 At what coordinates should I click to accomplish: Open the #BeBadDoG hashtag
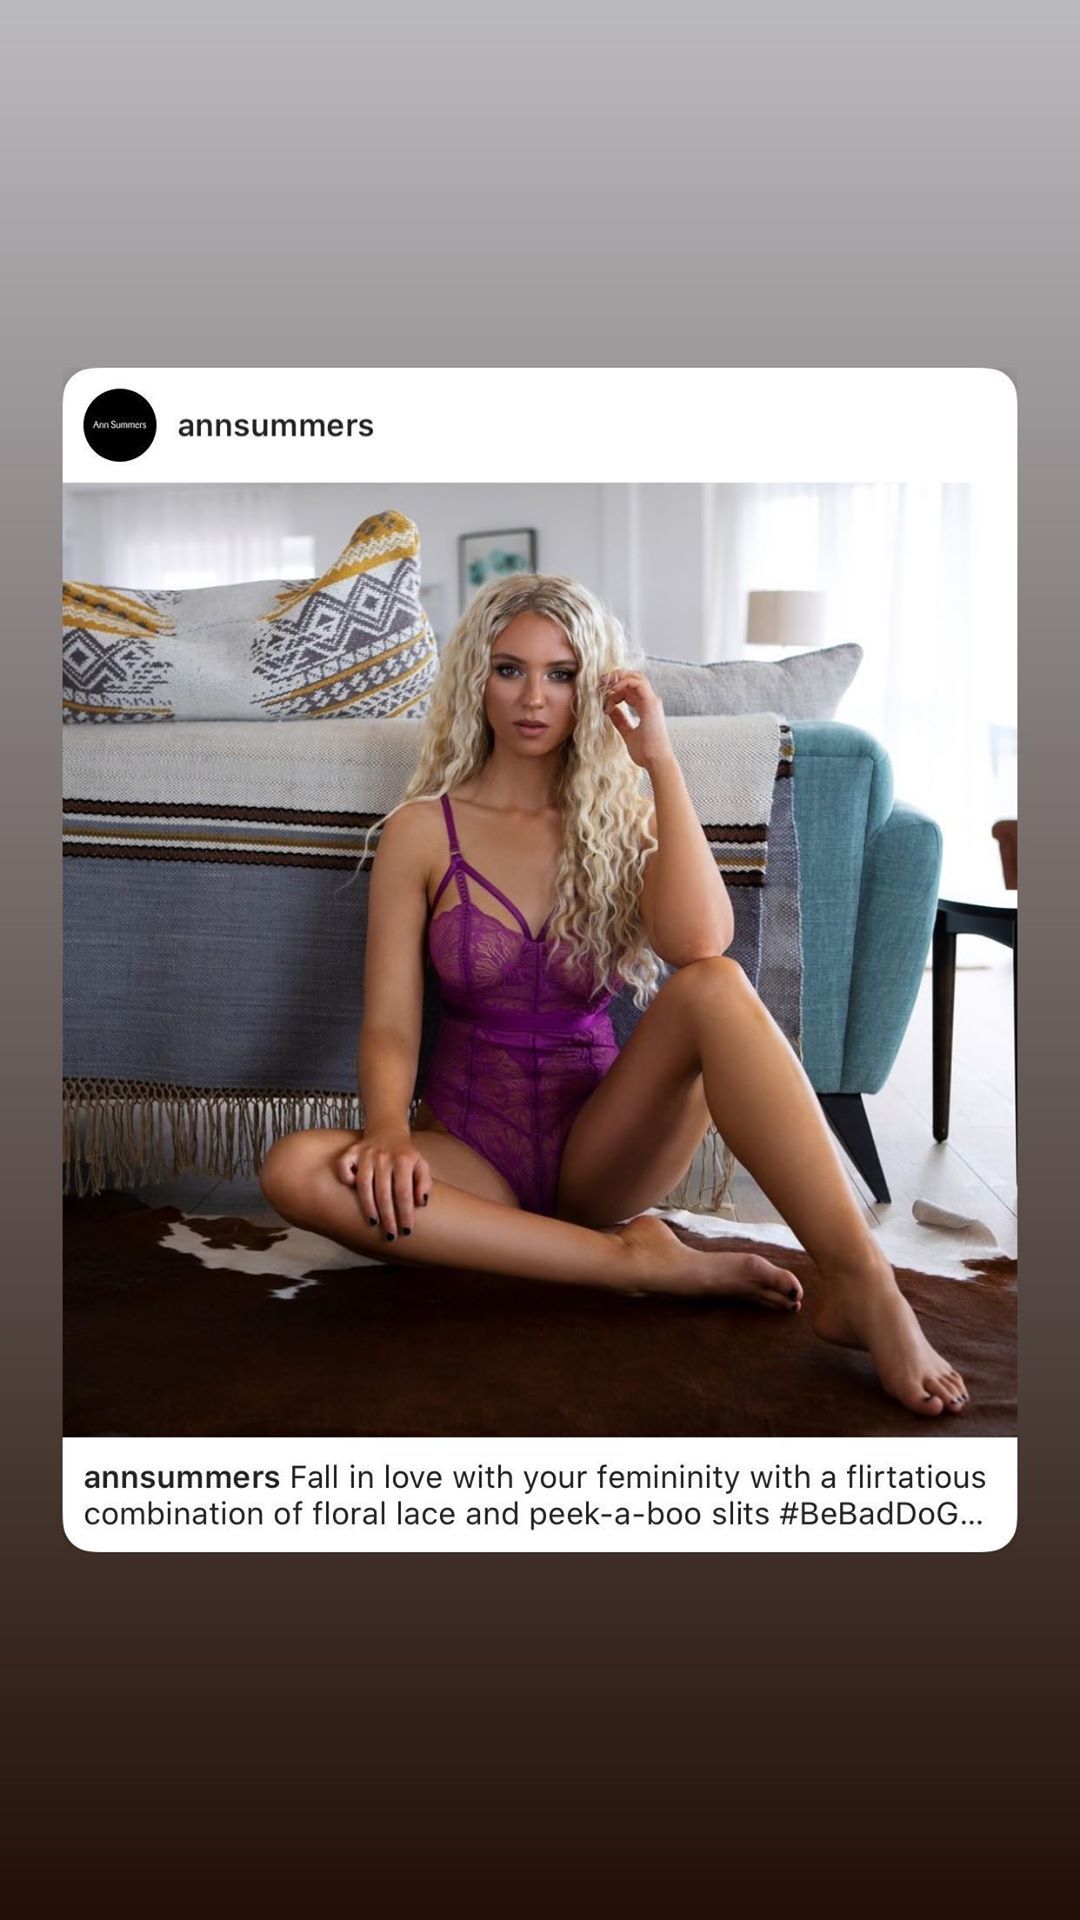868,1514
